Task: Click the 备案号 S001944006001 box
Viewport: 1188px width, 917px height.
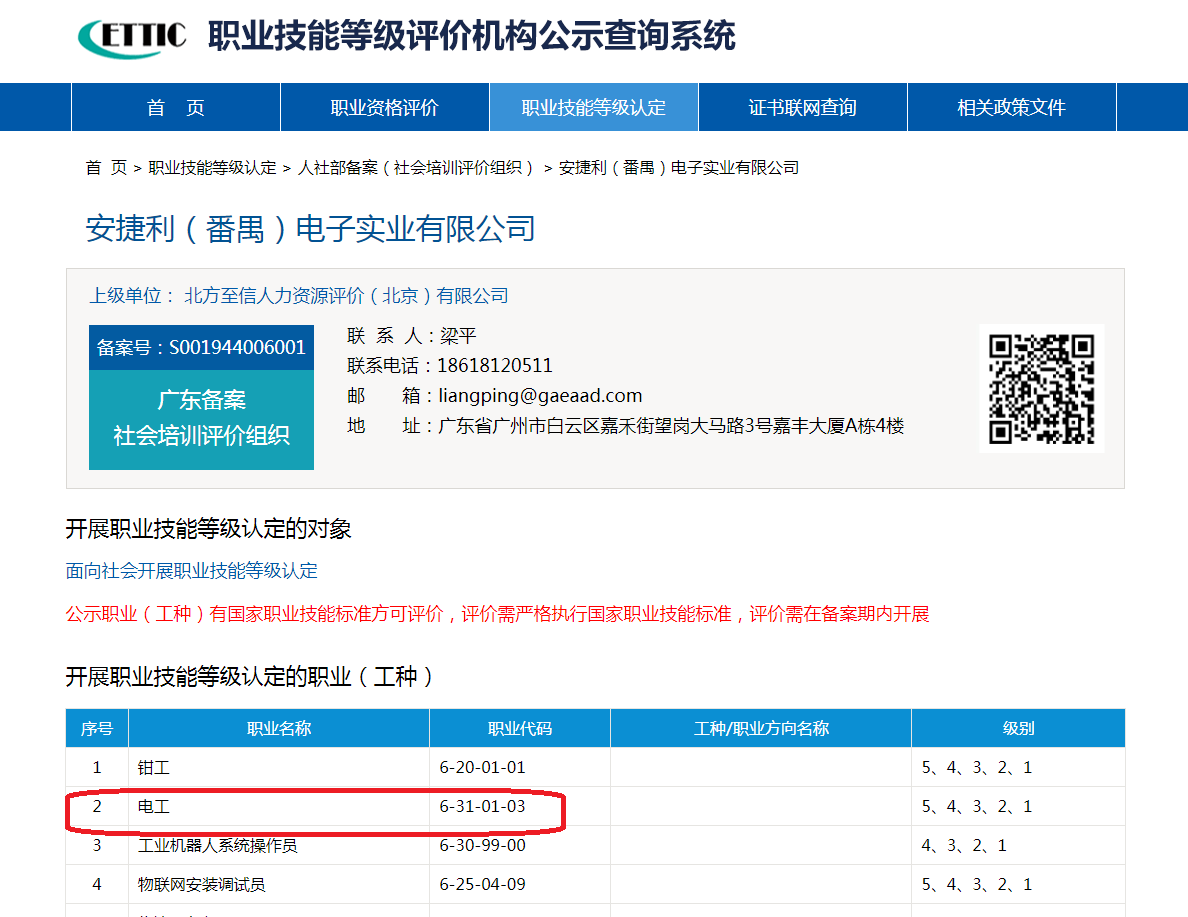Action: pyautogui.click(x=201, y=347)
